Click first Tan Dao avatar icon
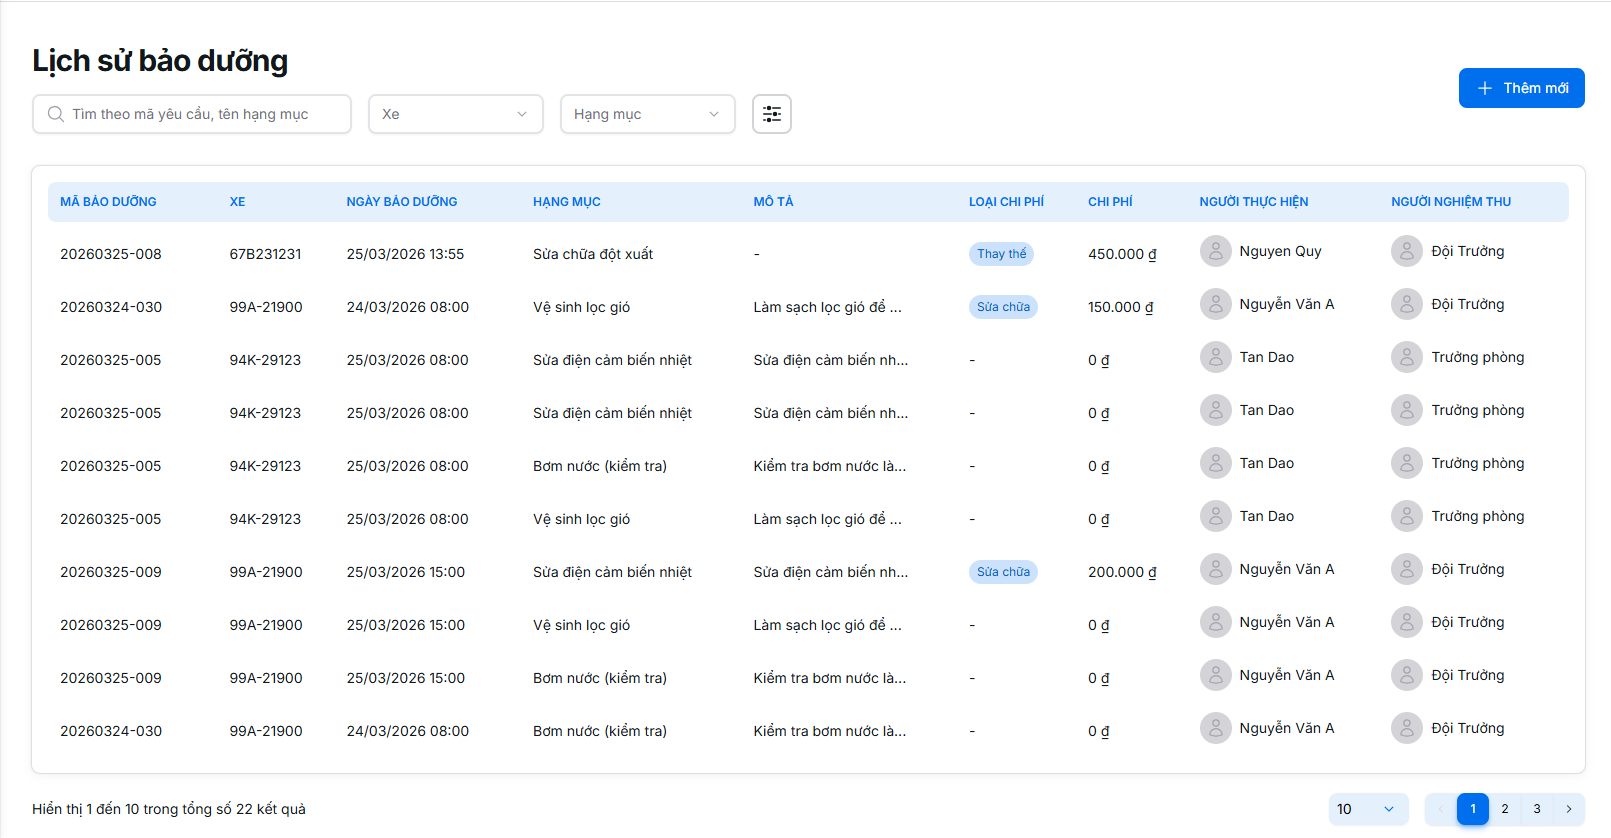The width and height of the screenshot is (1611, 838). (1215, 357)
